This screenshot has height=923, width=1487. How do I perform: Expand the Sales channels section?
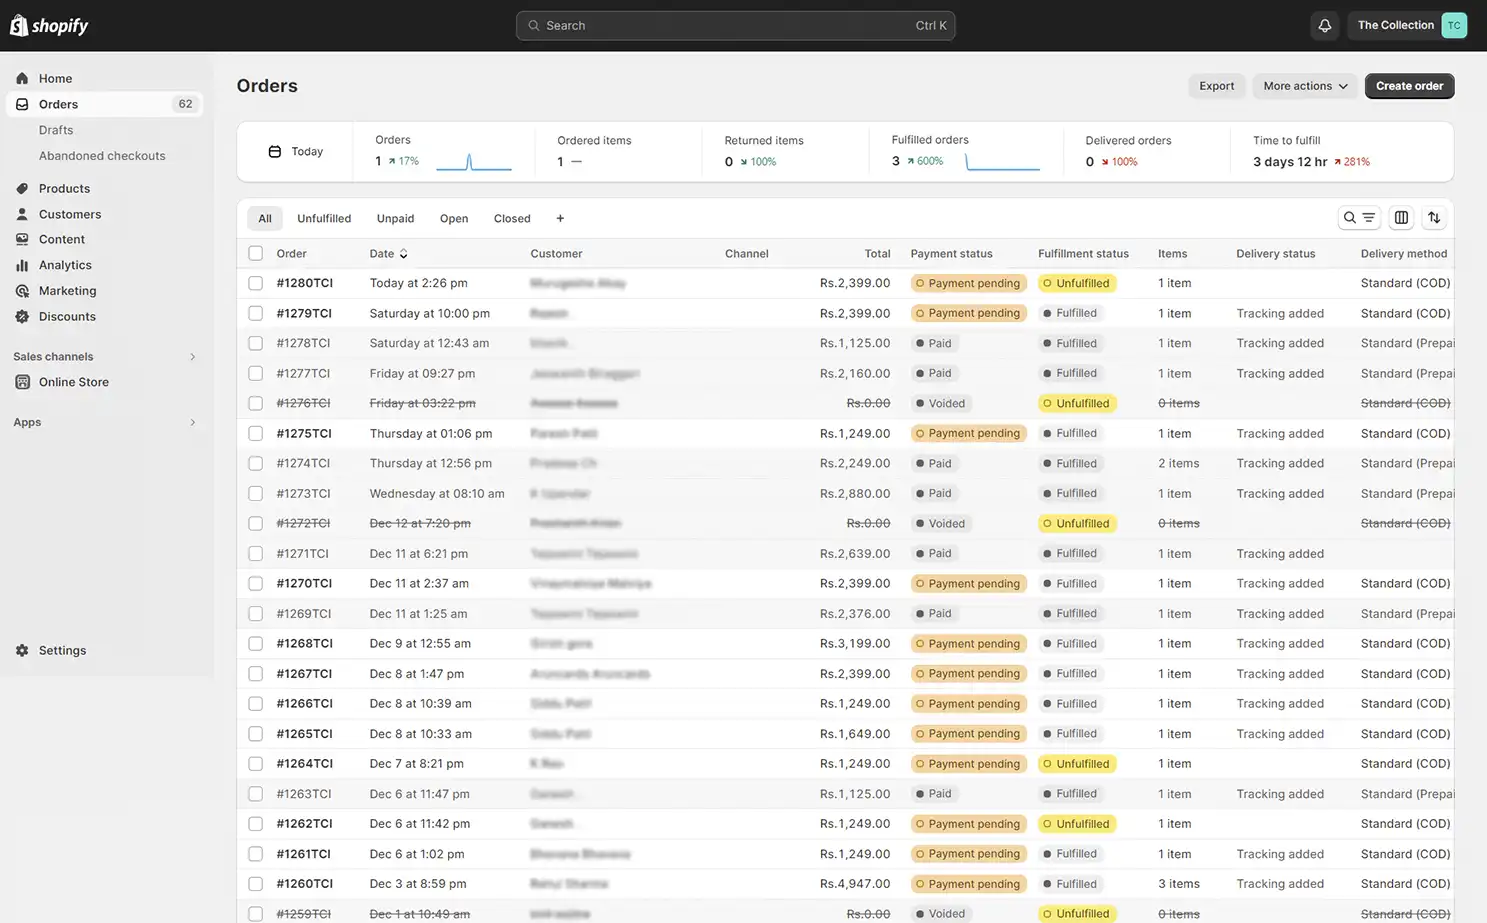(107, 356)
